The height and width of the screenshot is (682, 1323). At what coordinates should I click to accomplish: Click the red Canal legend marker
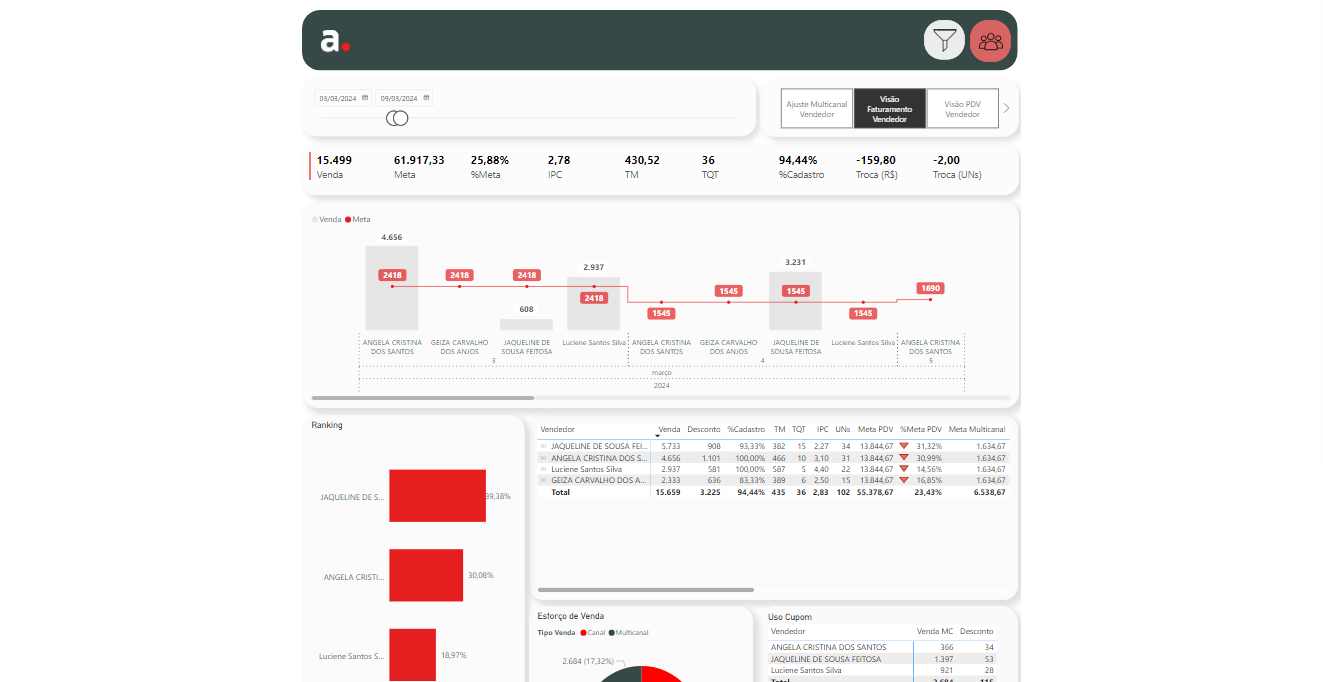point(583,633)
